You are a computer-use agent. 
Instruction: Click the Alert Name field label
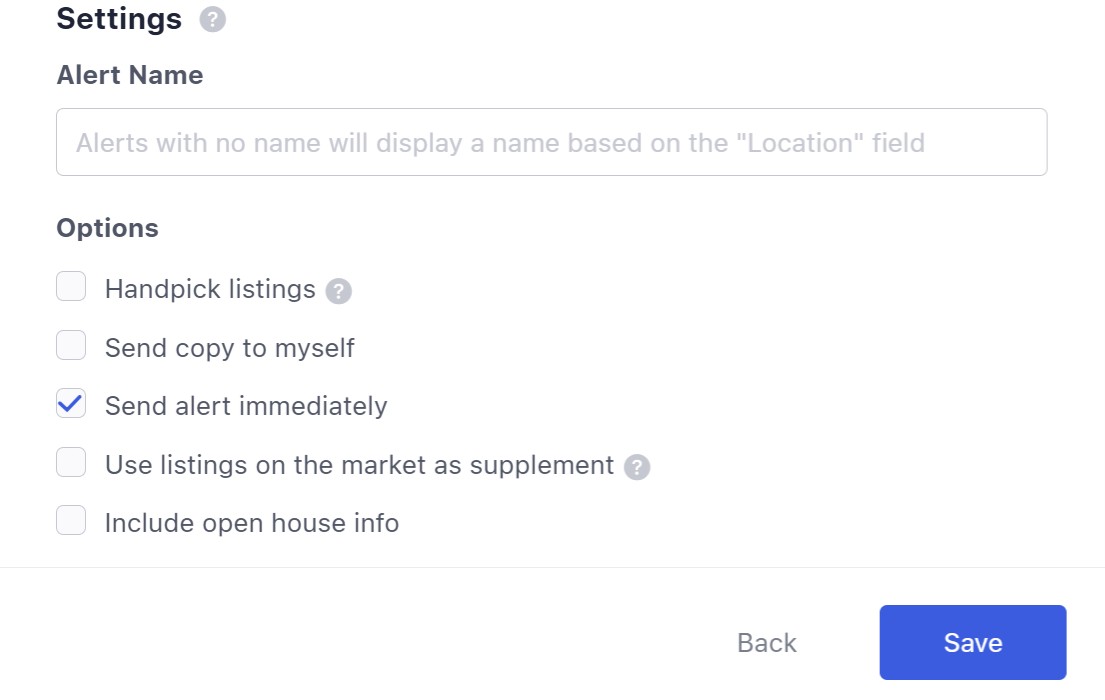click(130, 75)
